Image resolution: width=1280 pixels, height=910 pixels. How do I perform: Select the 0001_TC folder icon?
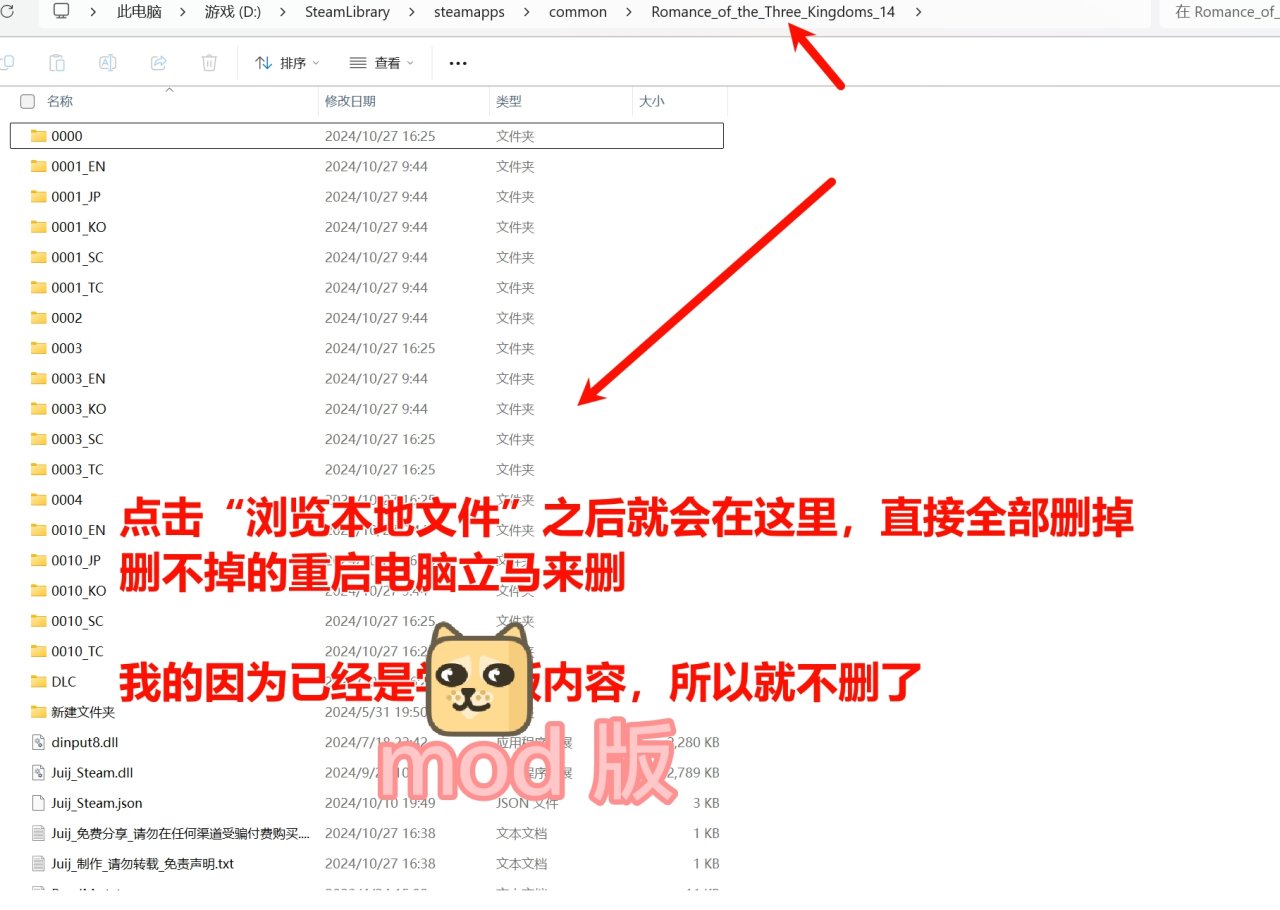pyautogui.click(x=38, y=287)
